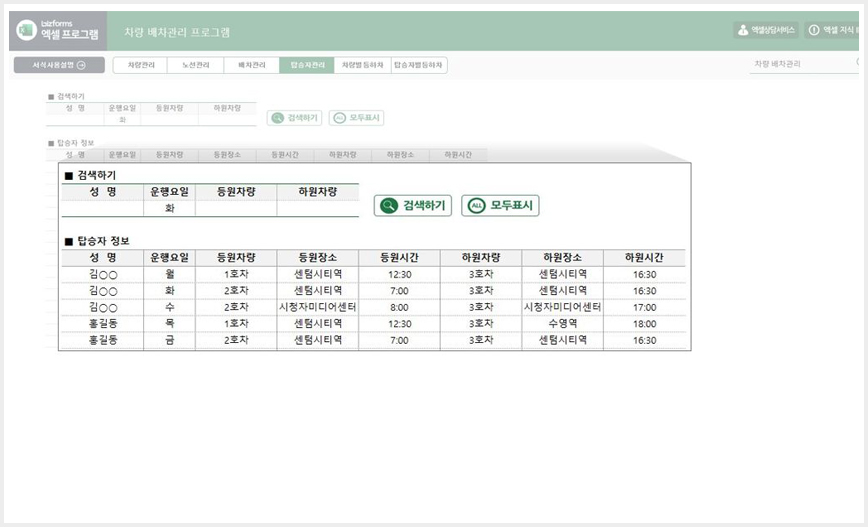Click 하원장소 수영역 cell
The width and height of the screenshot is (868, 527).
(562, 324)
